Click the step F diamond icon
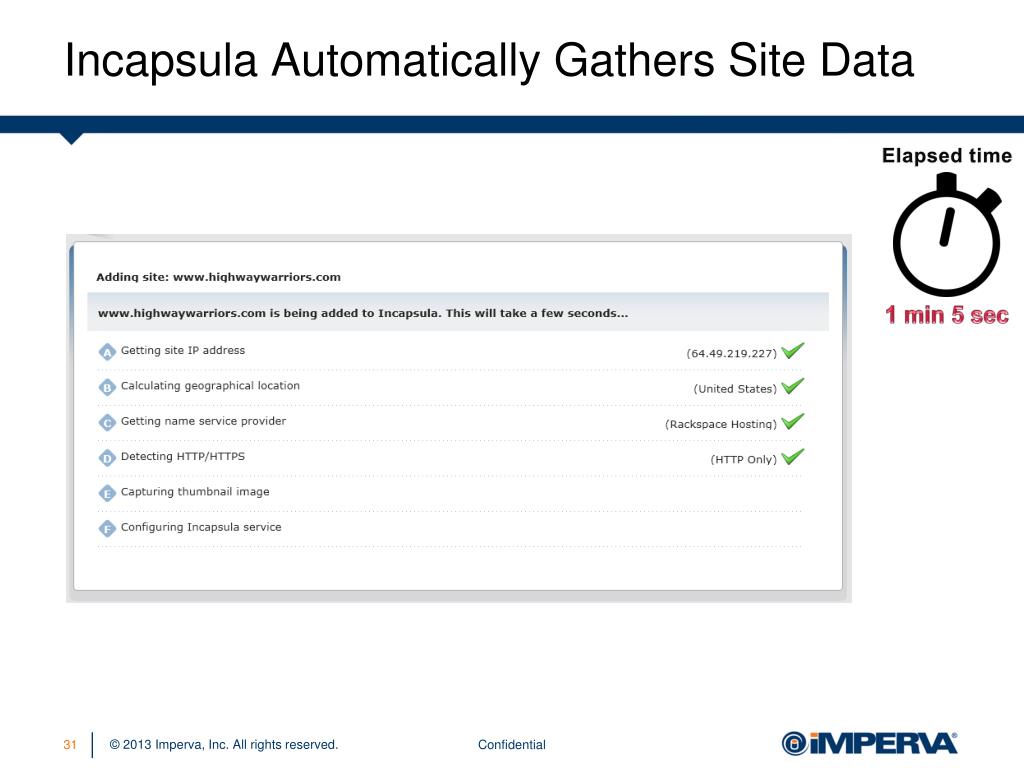The image size is (1024, 768). tap(107, 528)
